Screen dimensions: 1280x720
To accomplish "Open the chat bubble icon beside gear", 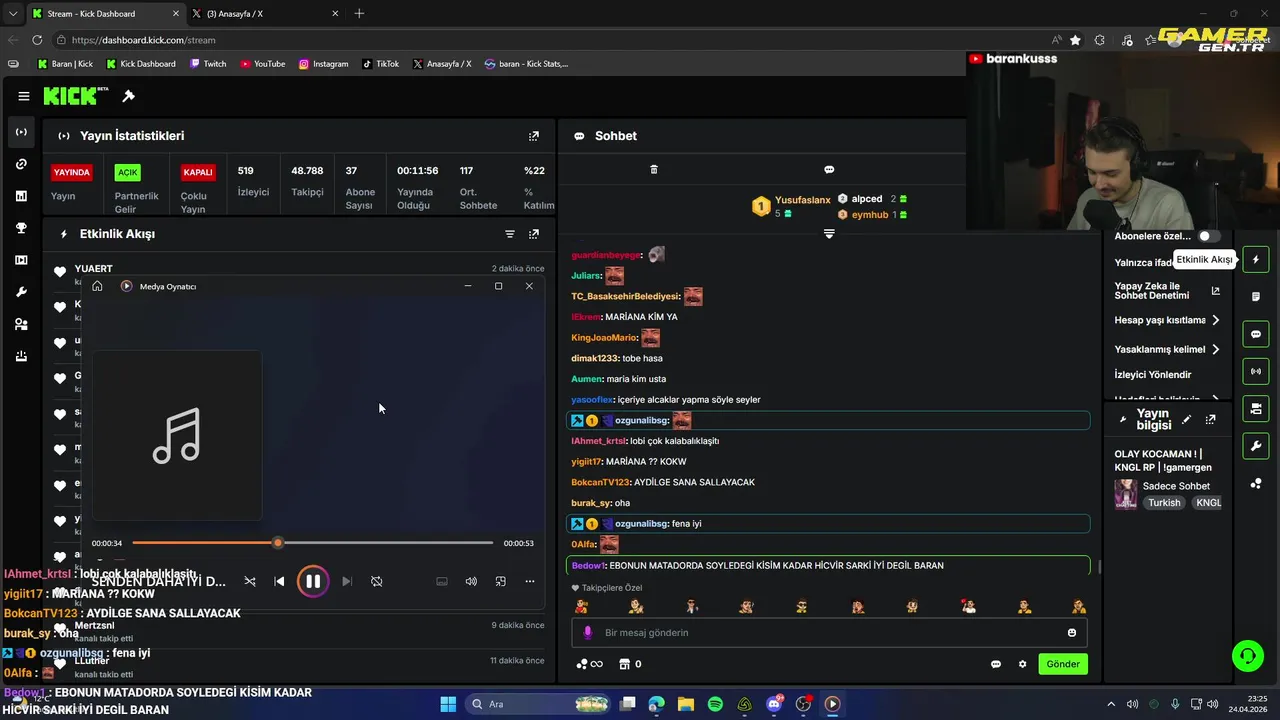I will click(996, 664).
